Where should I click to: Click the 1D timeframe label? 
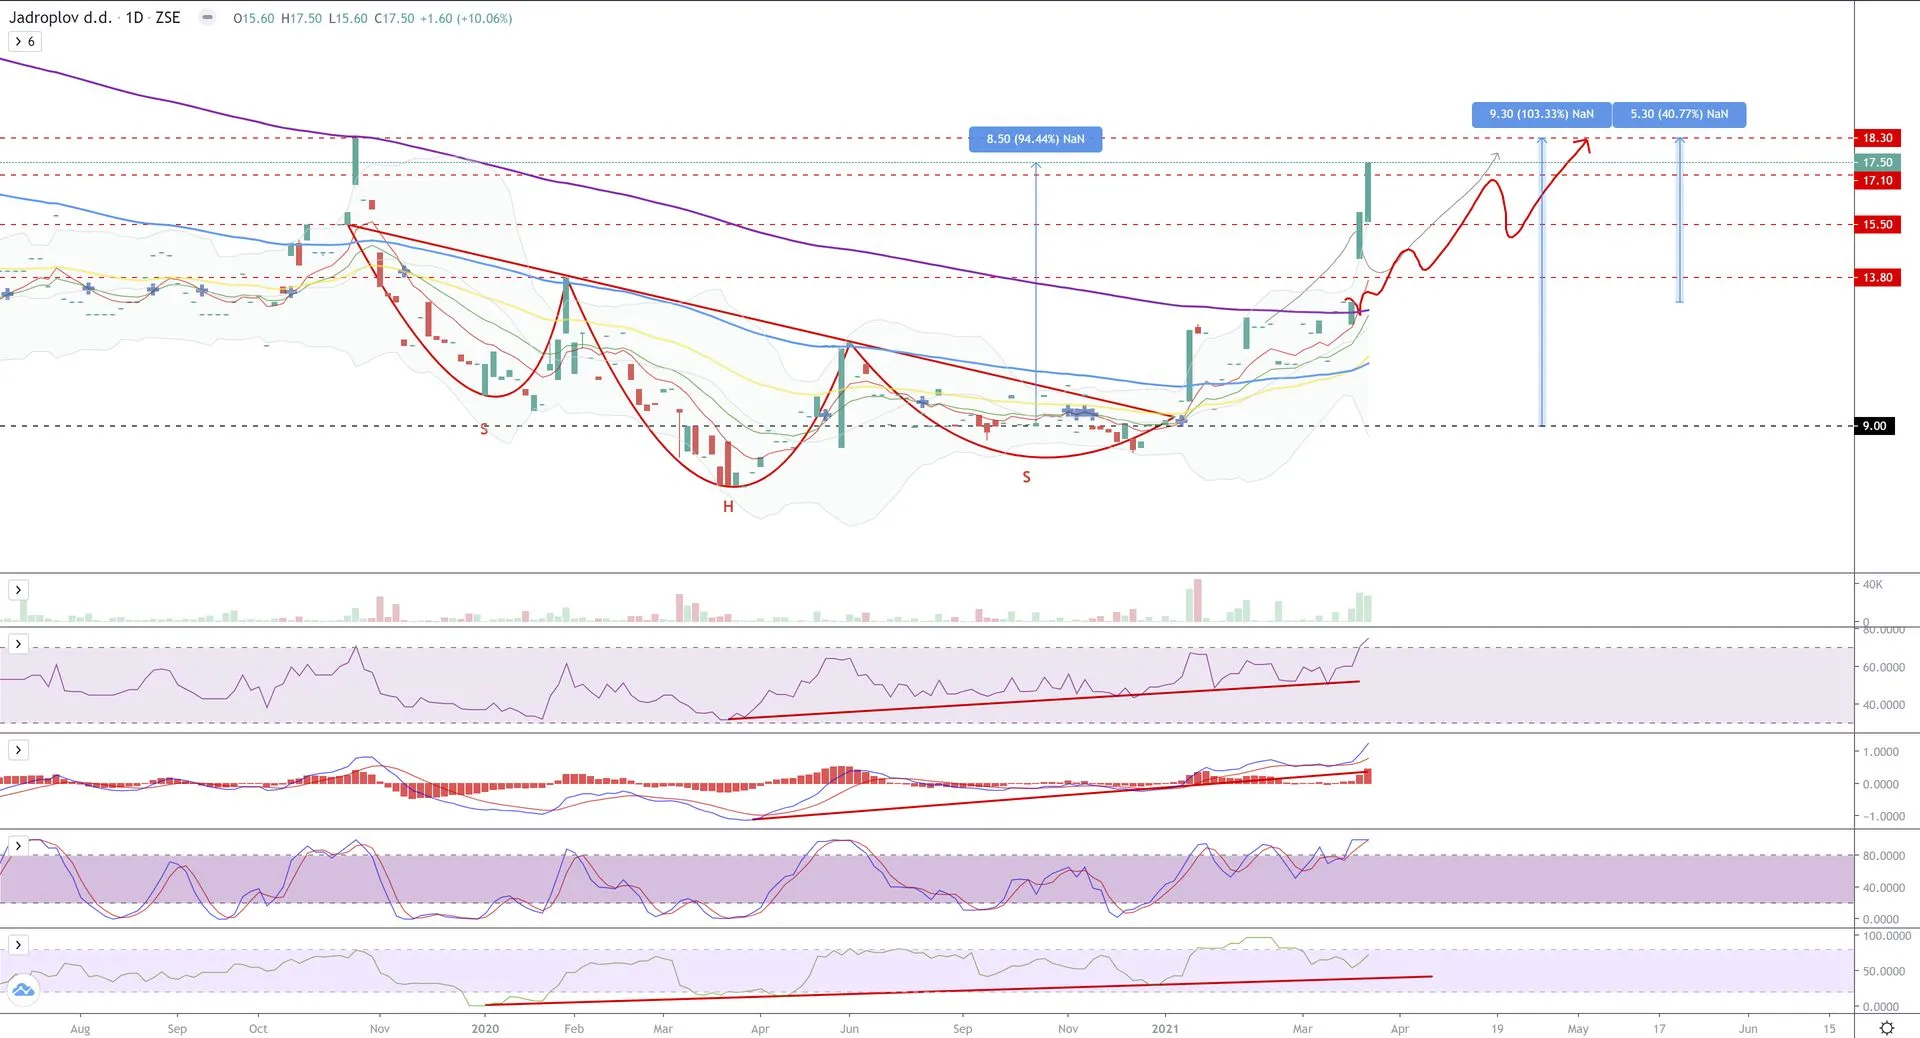tap(134, 18)
